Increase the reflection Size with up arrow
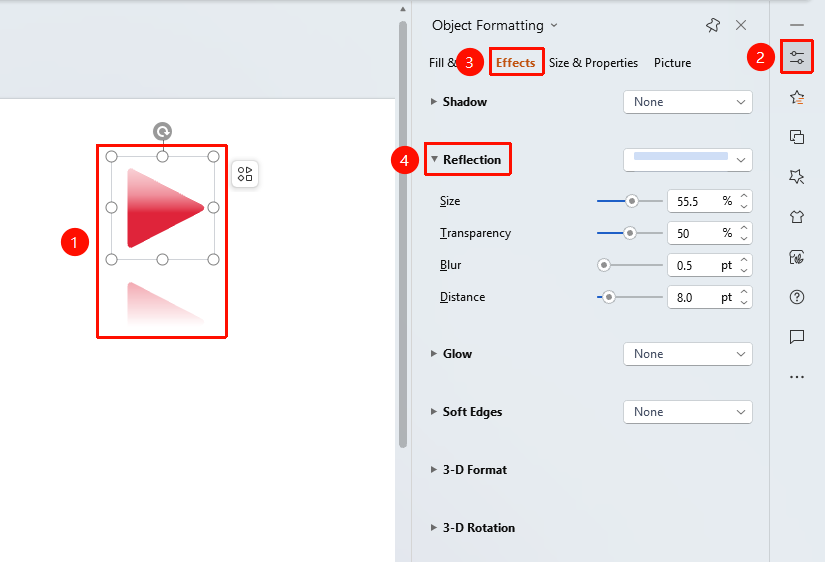The height and width of the screenshot is (562, 825). (744, 196)
